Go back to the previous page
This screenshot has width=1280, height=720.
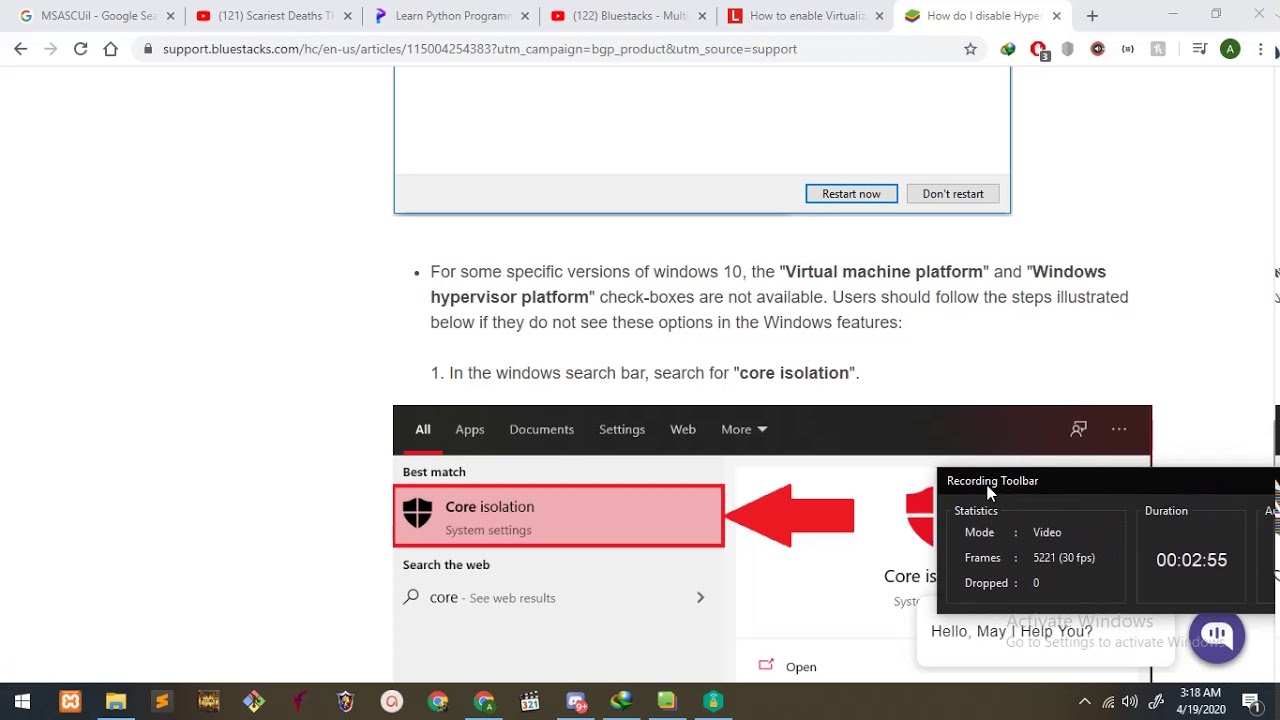pyautogui.click(x=21, y=49)
